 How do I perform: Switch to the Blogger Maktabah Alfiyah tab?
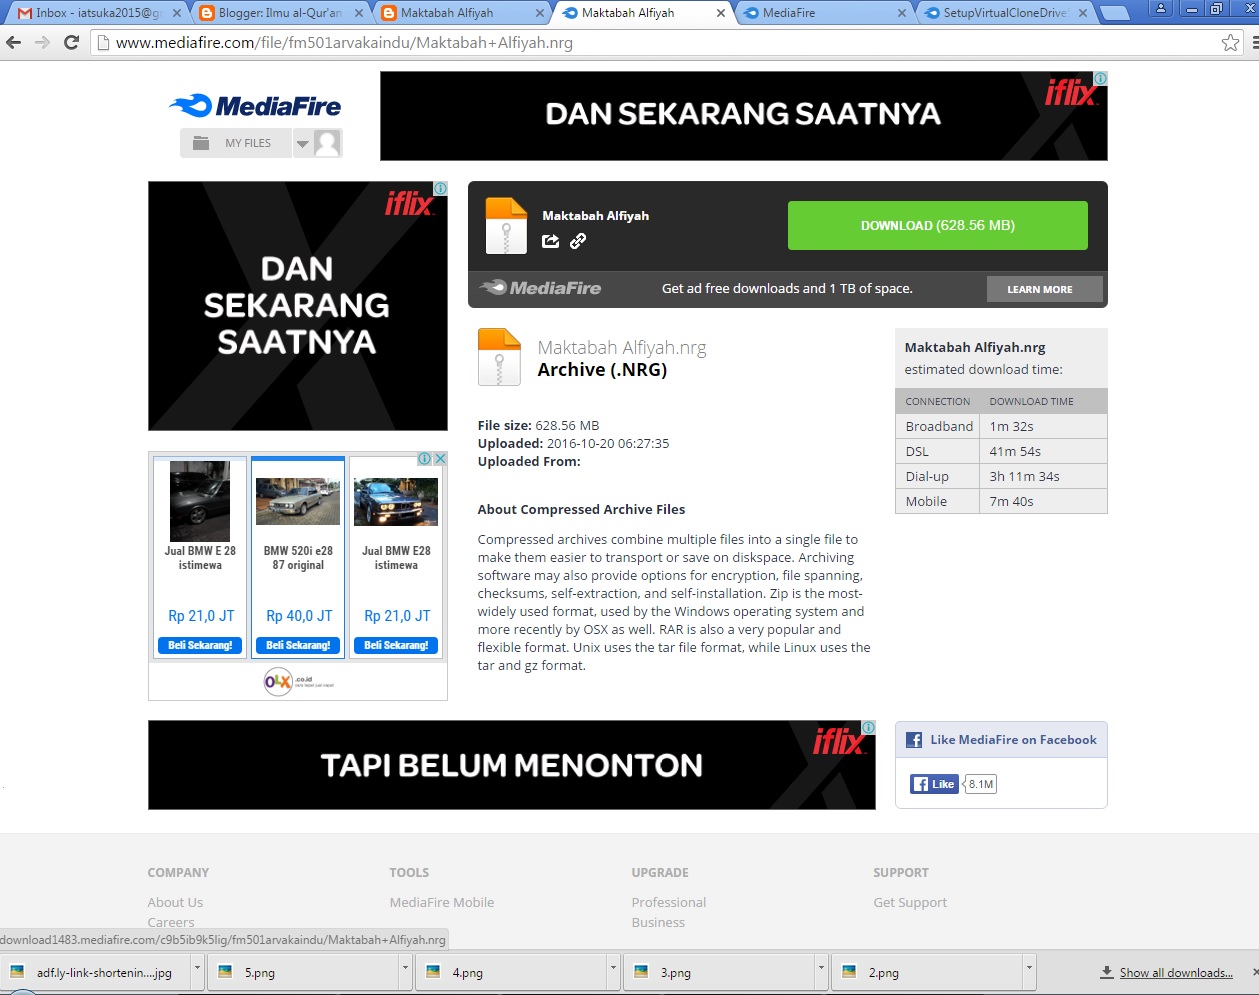pos(460,13)
